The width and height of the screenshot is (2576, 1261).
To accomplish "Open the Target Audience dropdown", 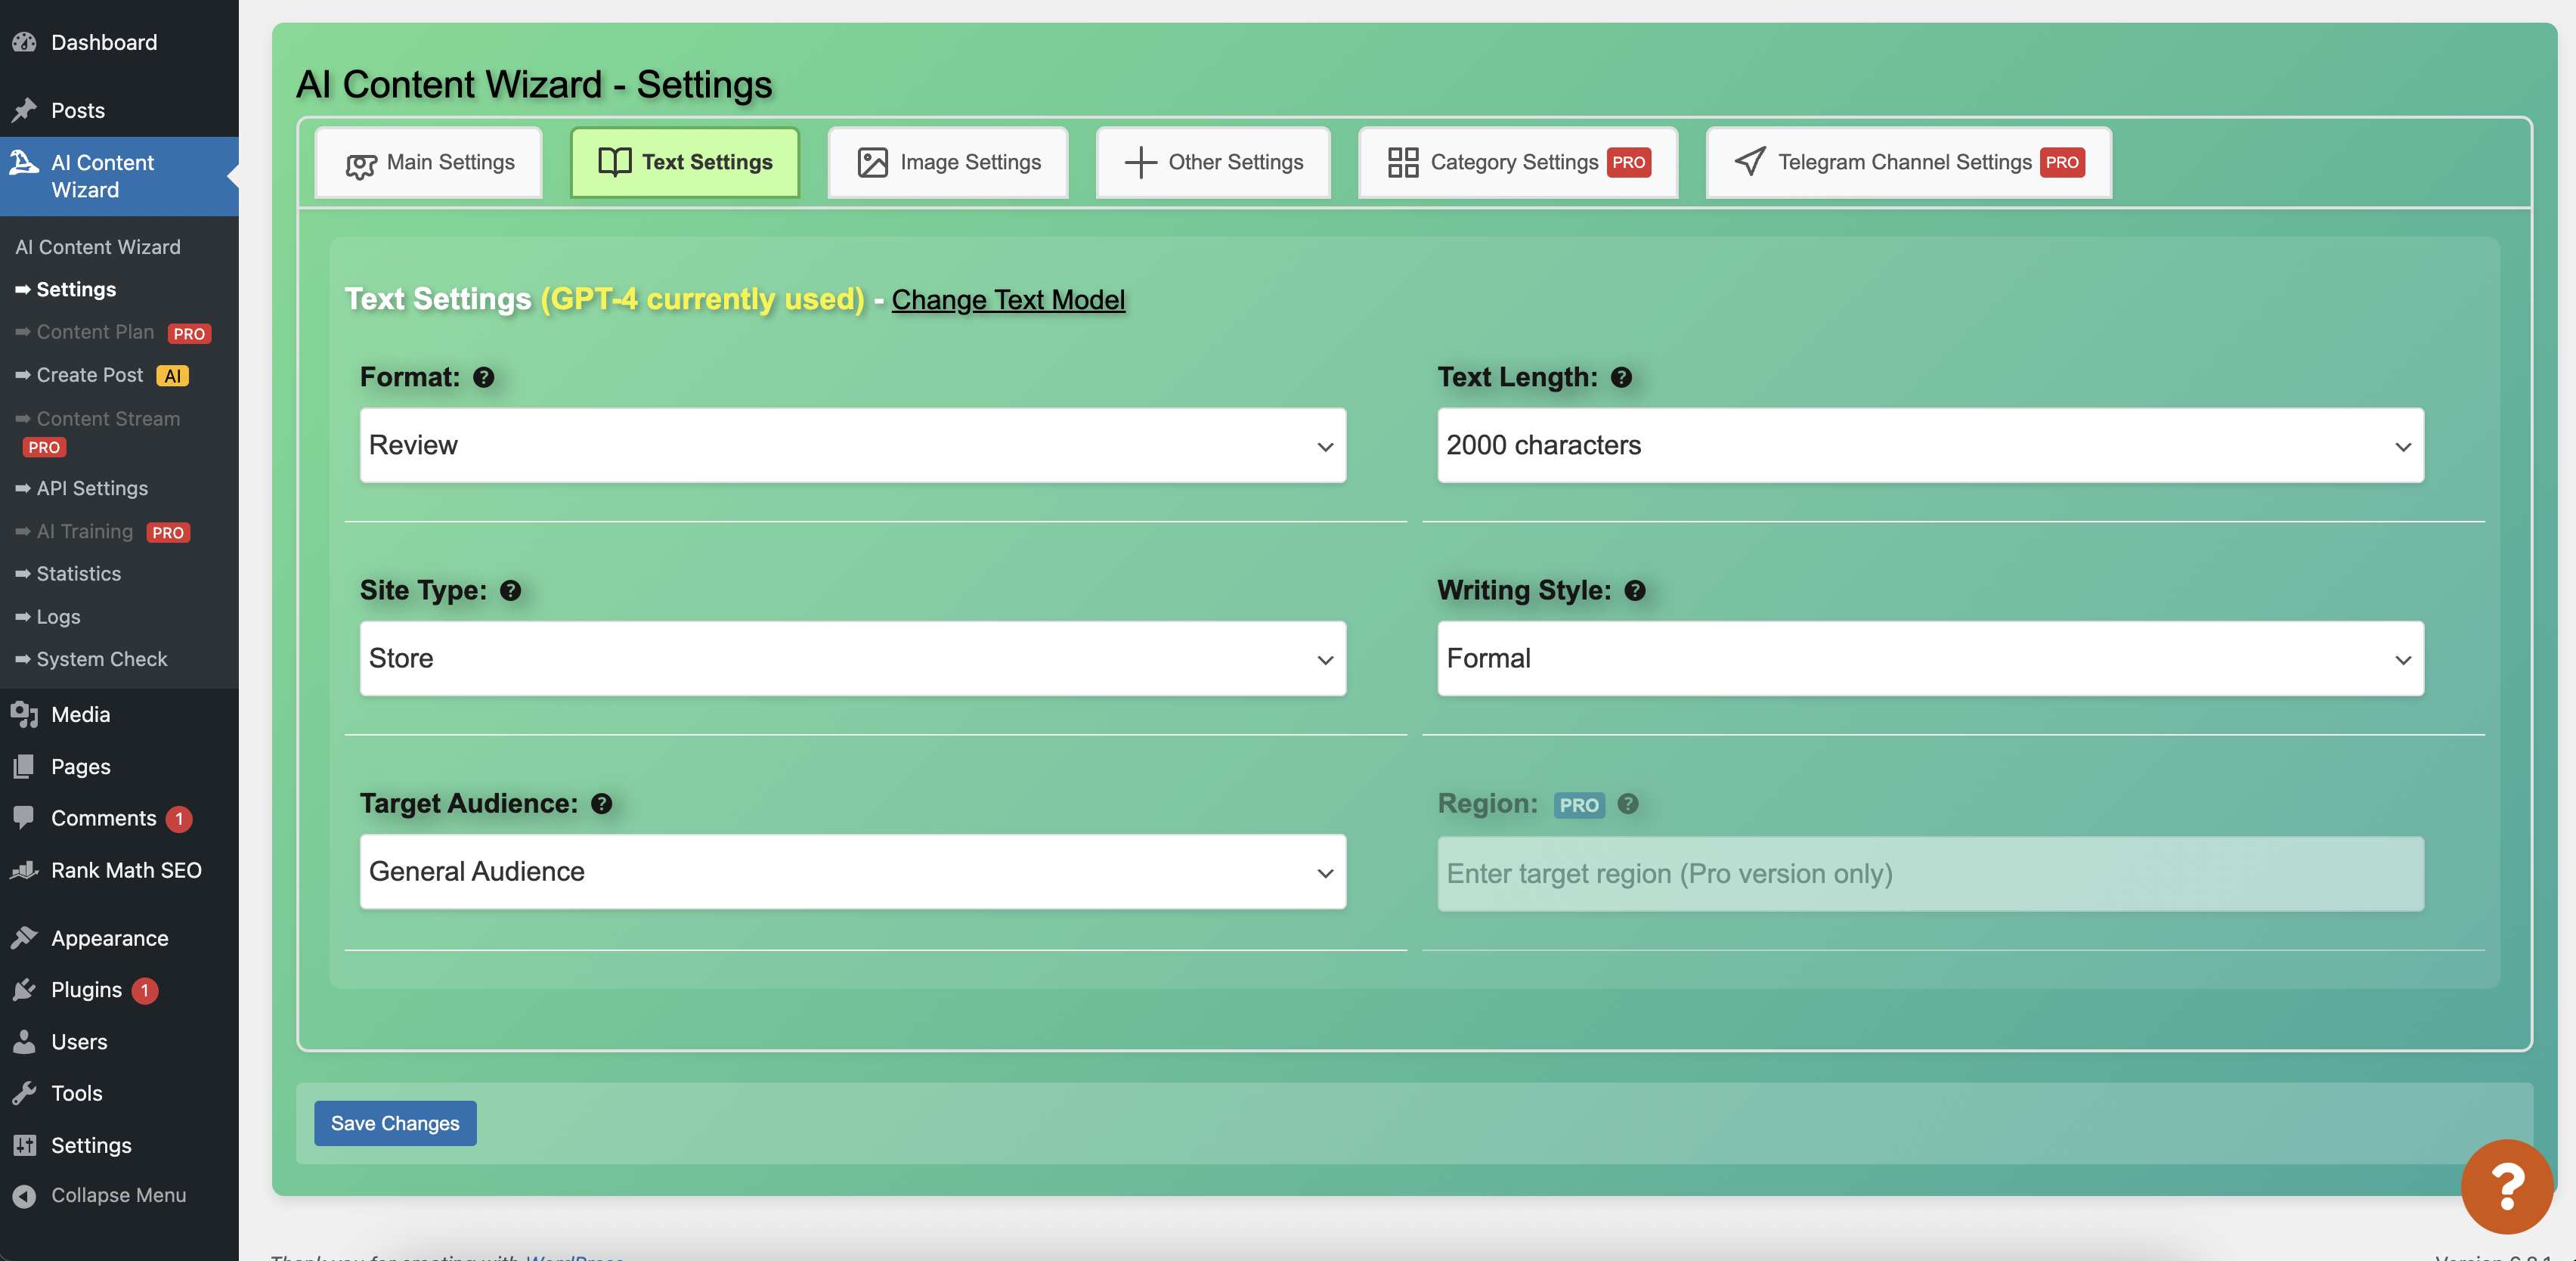I will pyautogui.click(x=853, y=872).
